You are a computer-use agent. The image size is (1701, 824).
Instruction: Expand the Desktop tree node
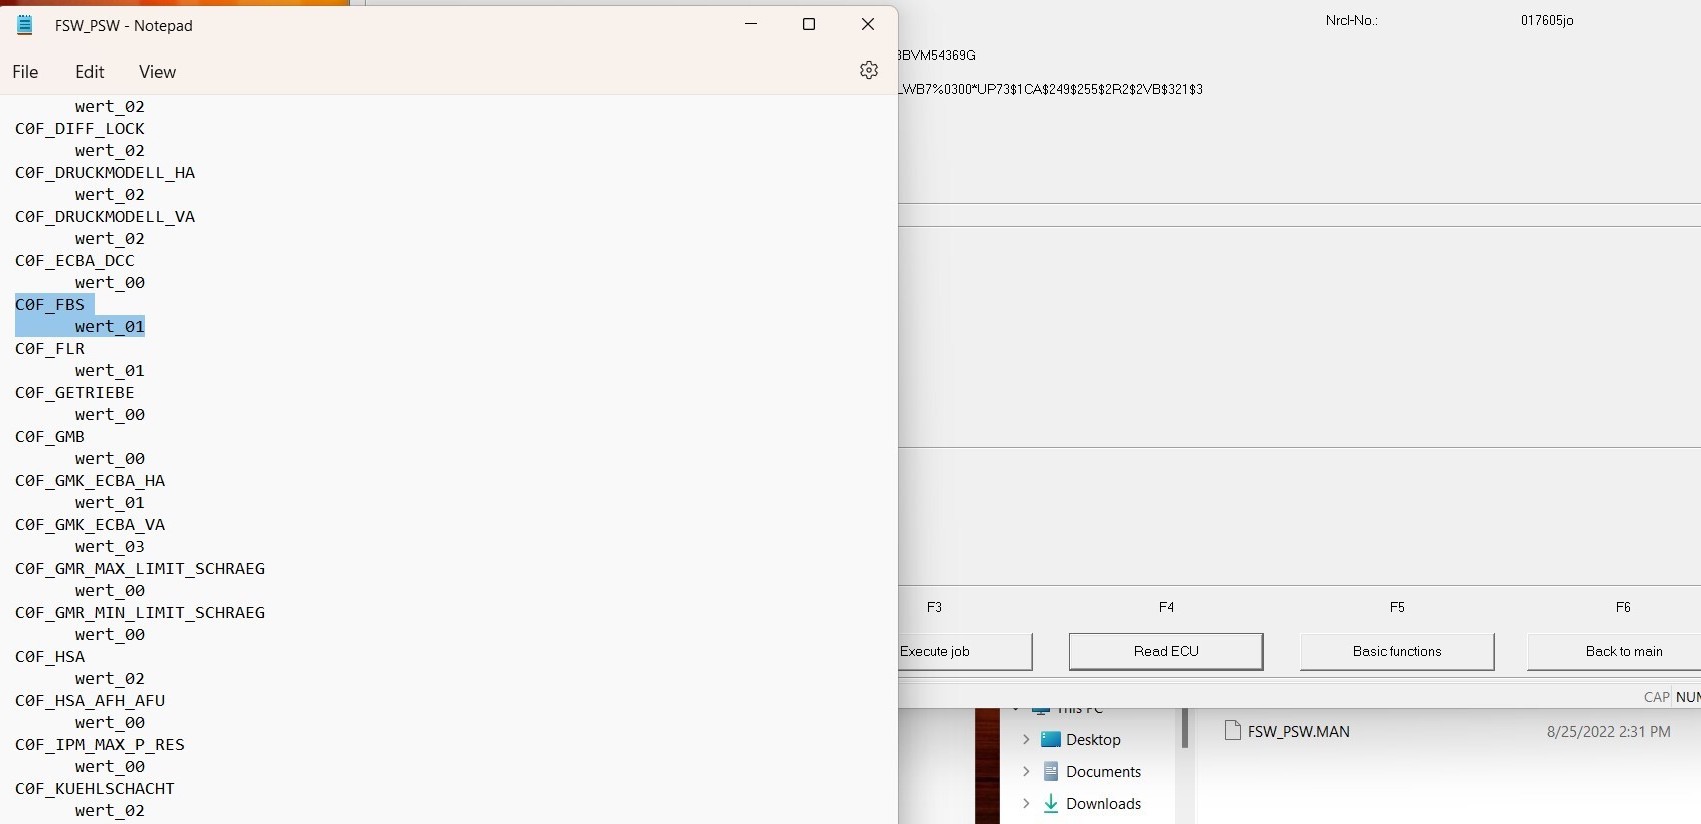pyautogui.click(x=1025, y=740)
